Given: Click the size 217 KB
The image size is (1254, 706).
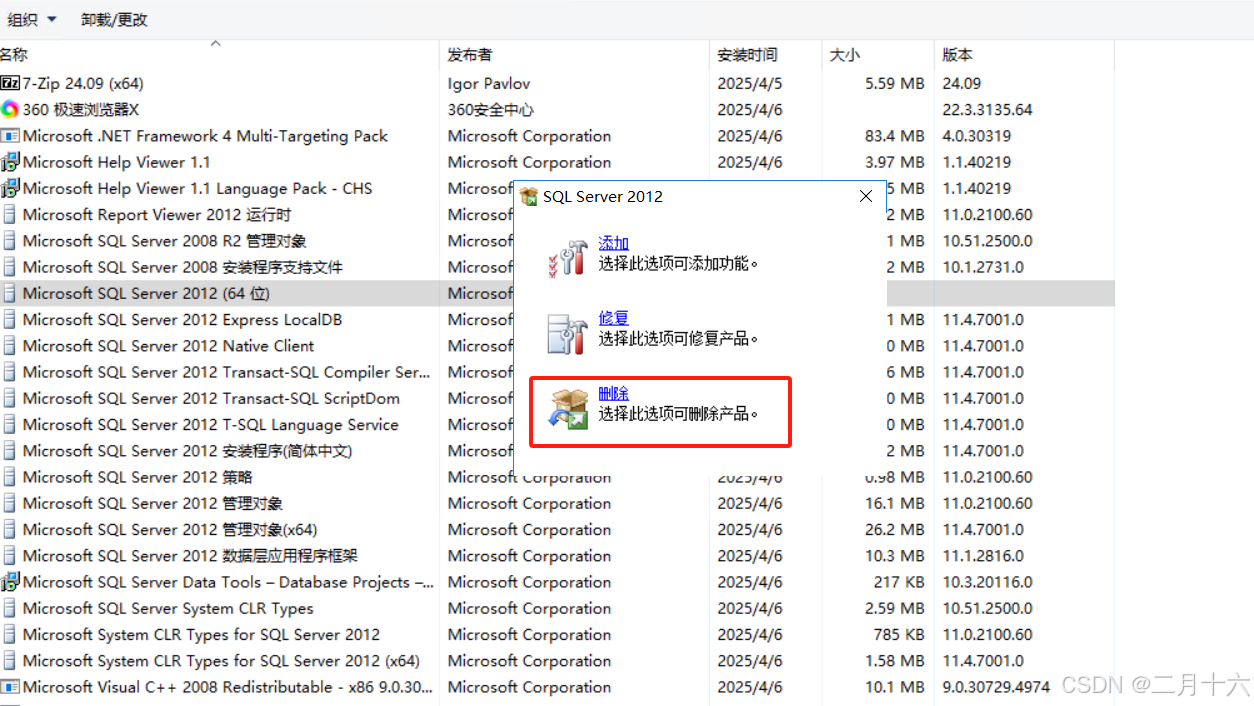Looking at the screenshot, I should [x=899, y=582].
